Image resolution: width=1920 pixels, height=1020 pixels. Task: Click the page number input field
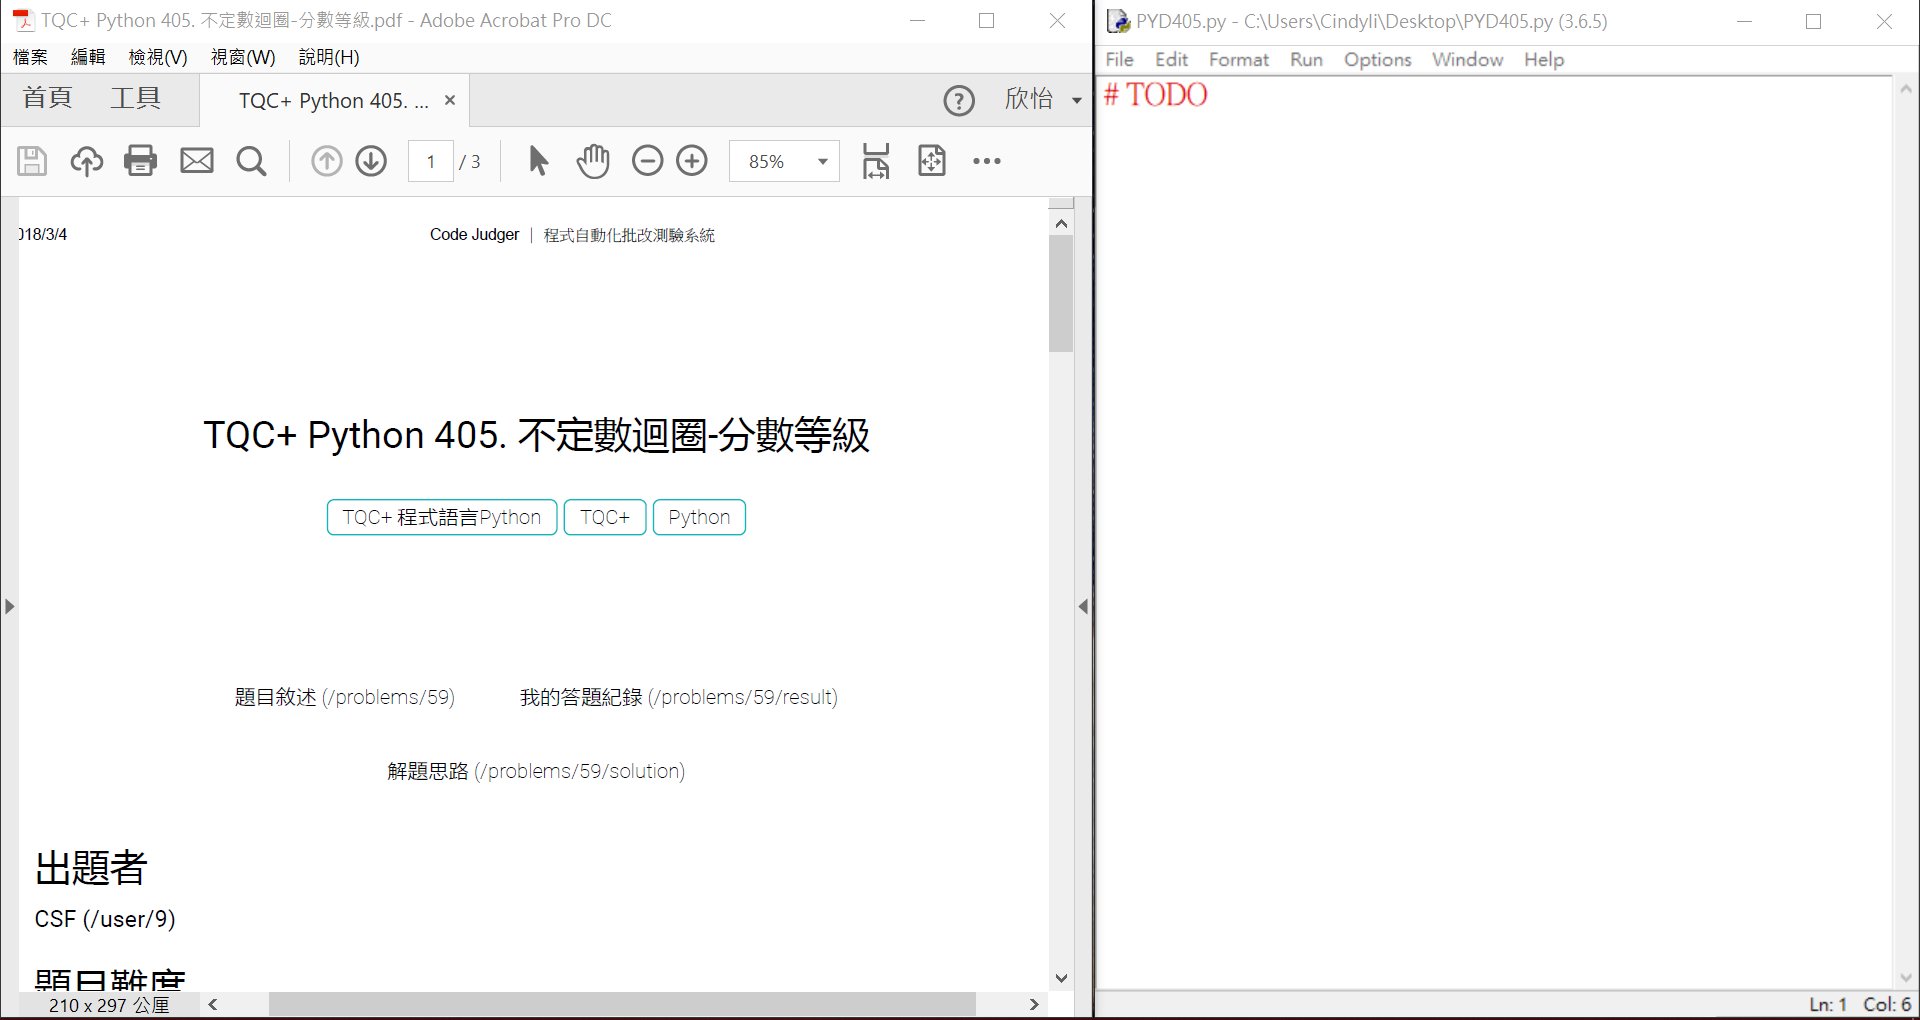(x=431, y=161)
